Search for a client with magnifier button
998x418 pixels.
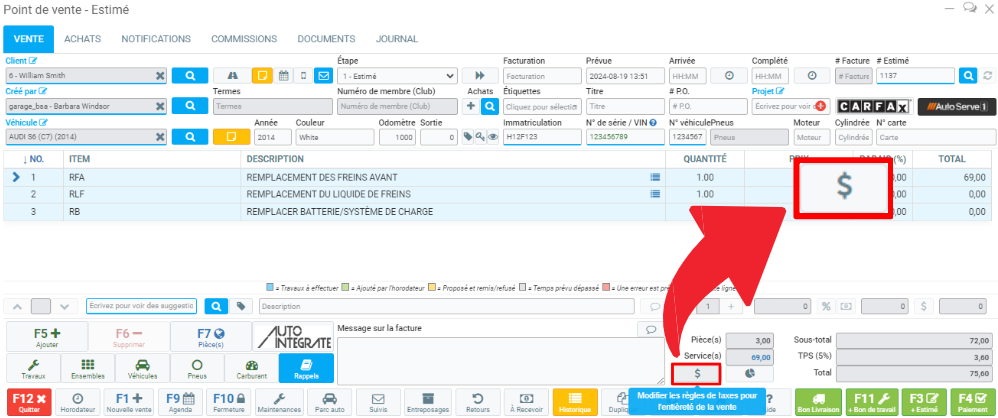(x=189, y=75)
